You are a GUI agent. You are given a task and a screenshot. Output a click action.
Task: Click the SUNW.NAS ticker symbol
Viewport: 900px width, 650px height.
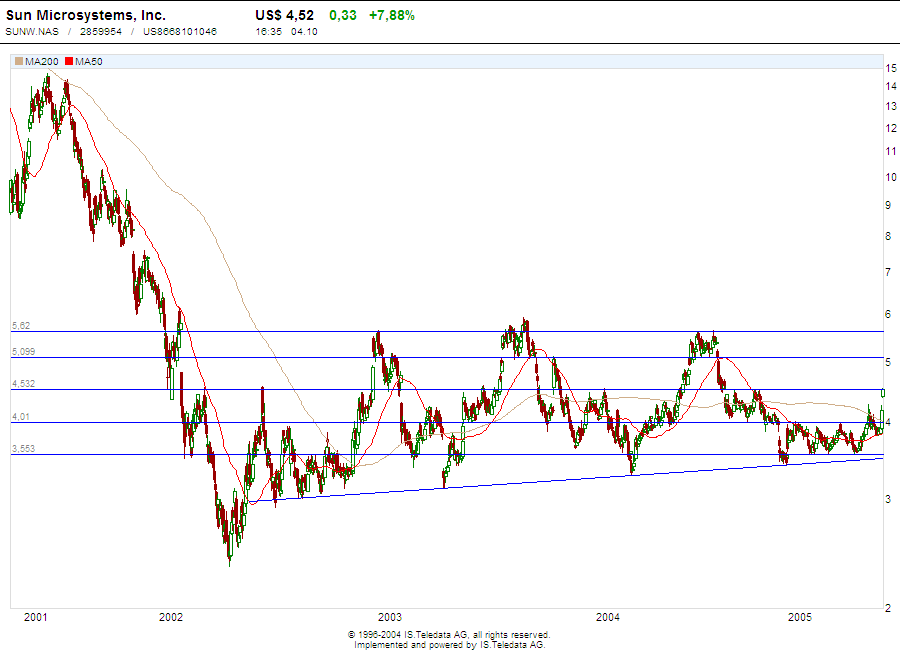32,32
